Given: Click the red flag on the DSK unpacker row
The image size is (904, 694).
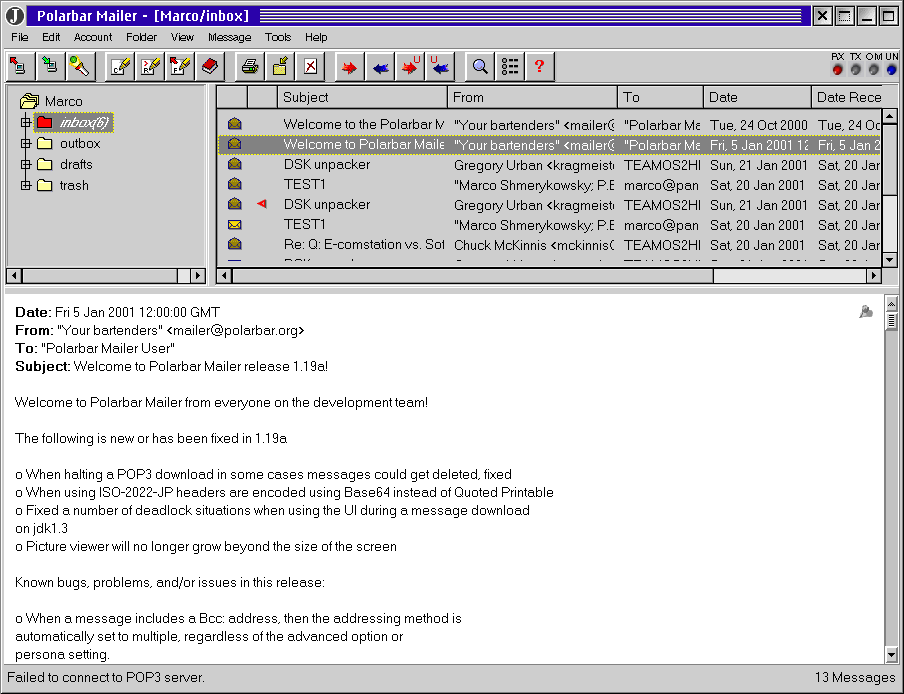Looking at the screenshot, I should click(x=262, y=203).
